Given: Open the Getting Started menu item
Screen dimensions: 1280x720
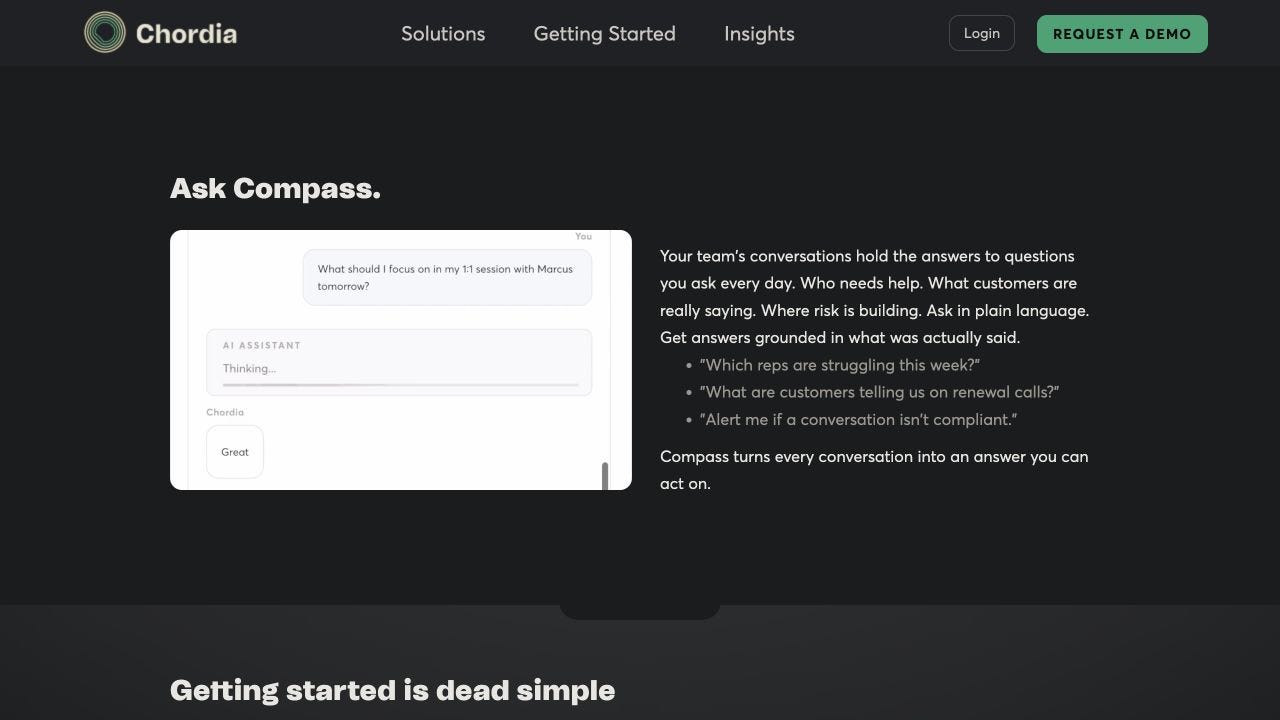Looking at the screenshot, I should pos(605,34).
